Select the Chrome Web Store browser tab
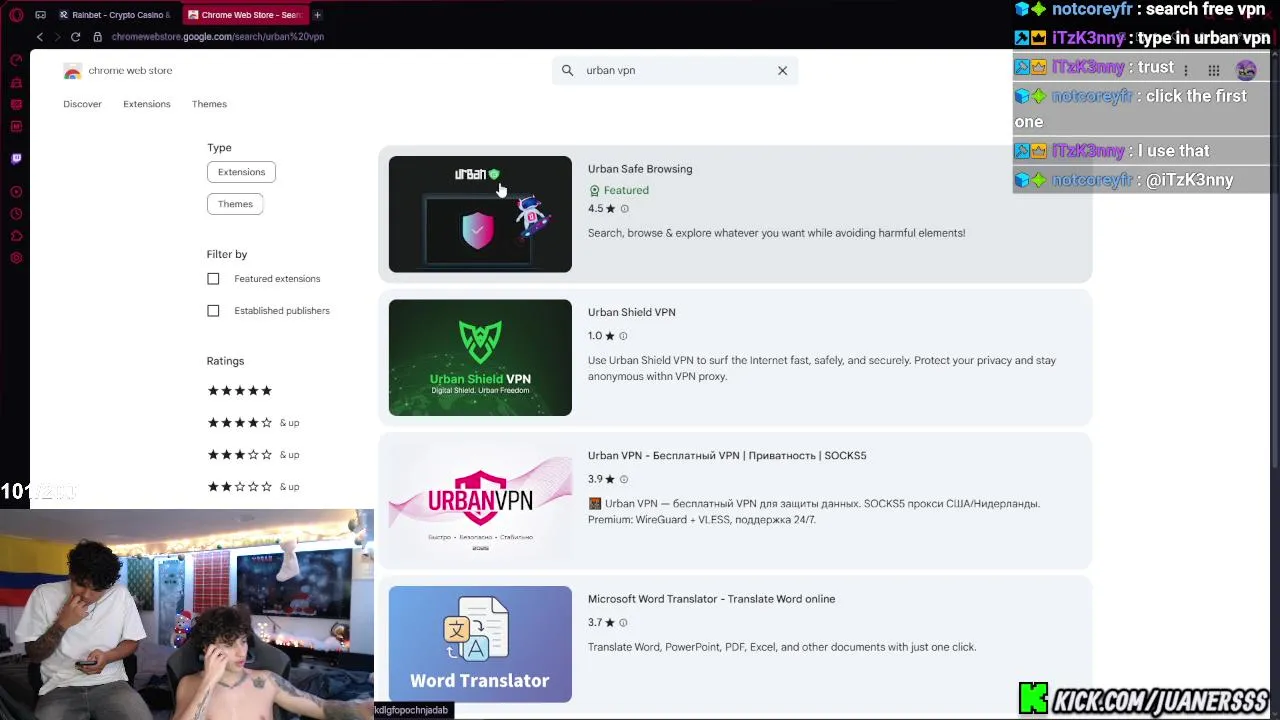 click(x=245, y=15)
